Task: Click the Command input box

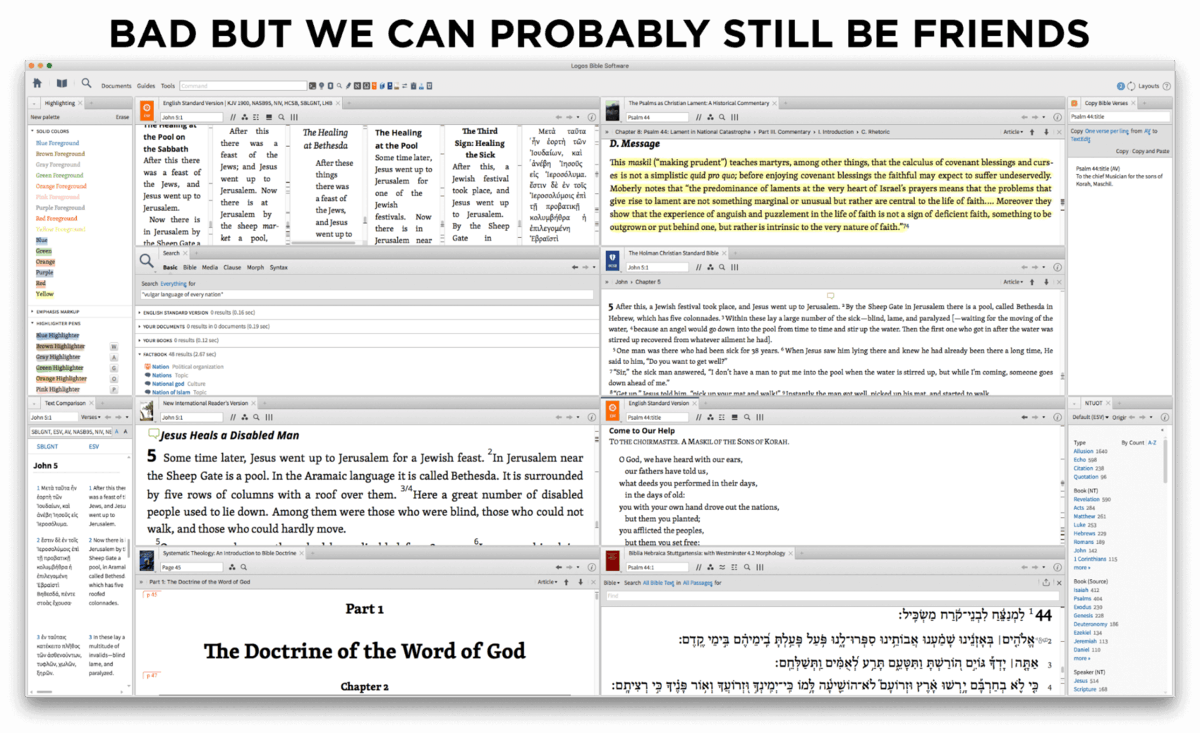Action: tap(242, 86)
